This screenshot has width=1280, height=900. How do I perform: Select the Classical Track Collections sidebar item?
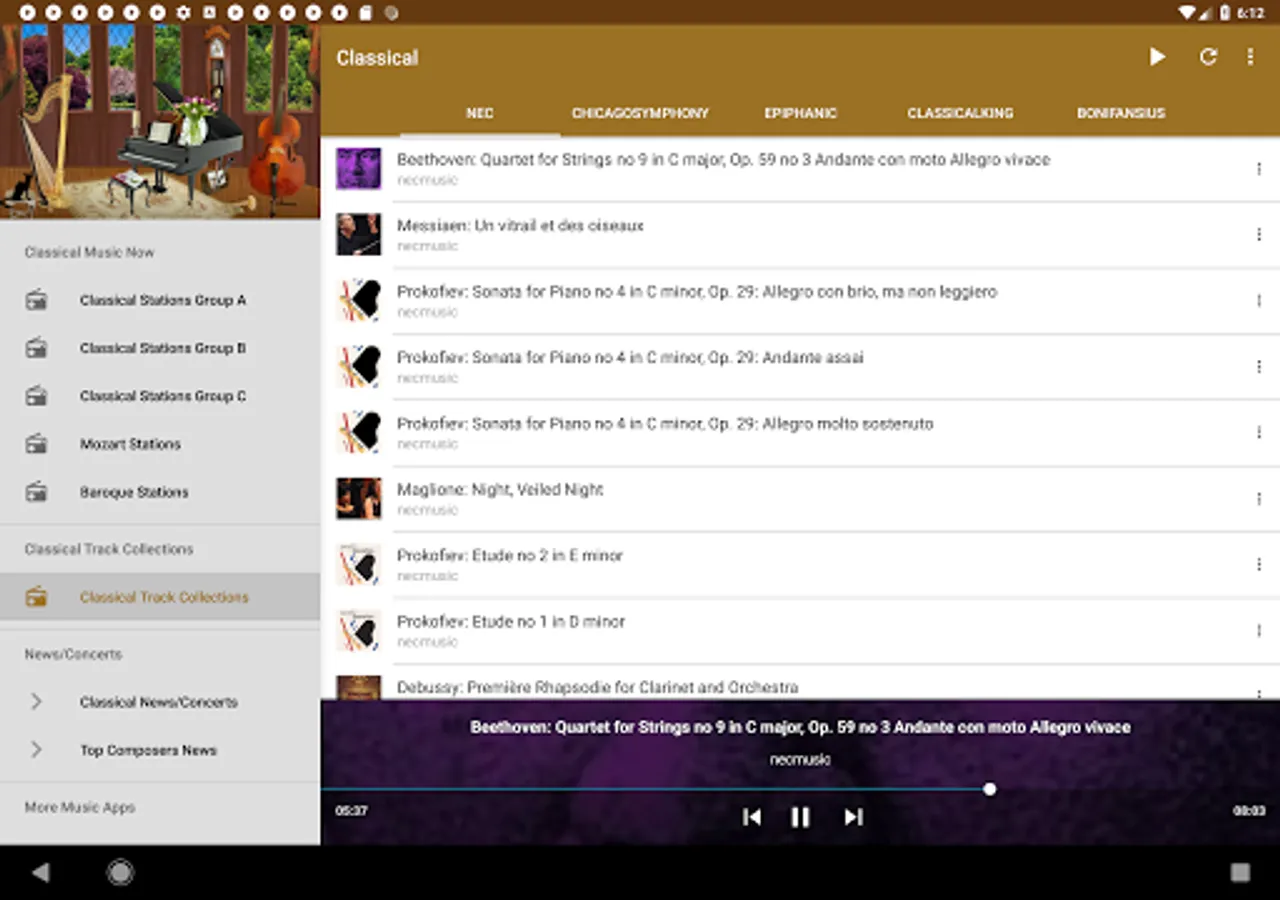coord(160,597)
